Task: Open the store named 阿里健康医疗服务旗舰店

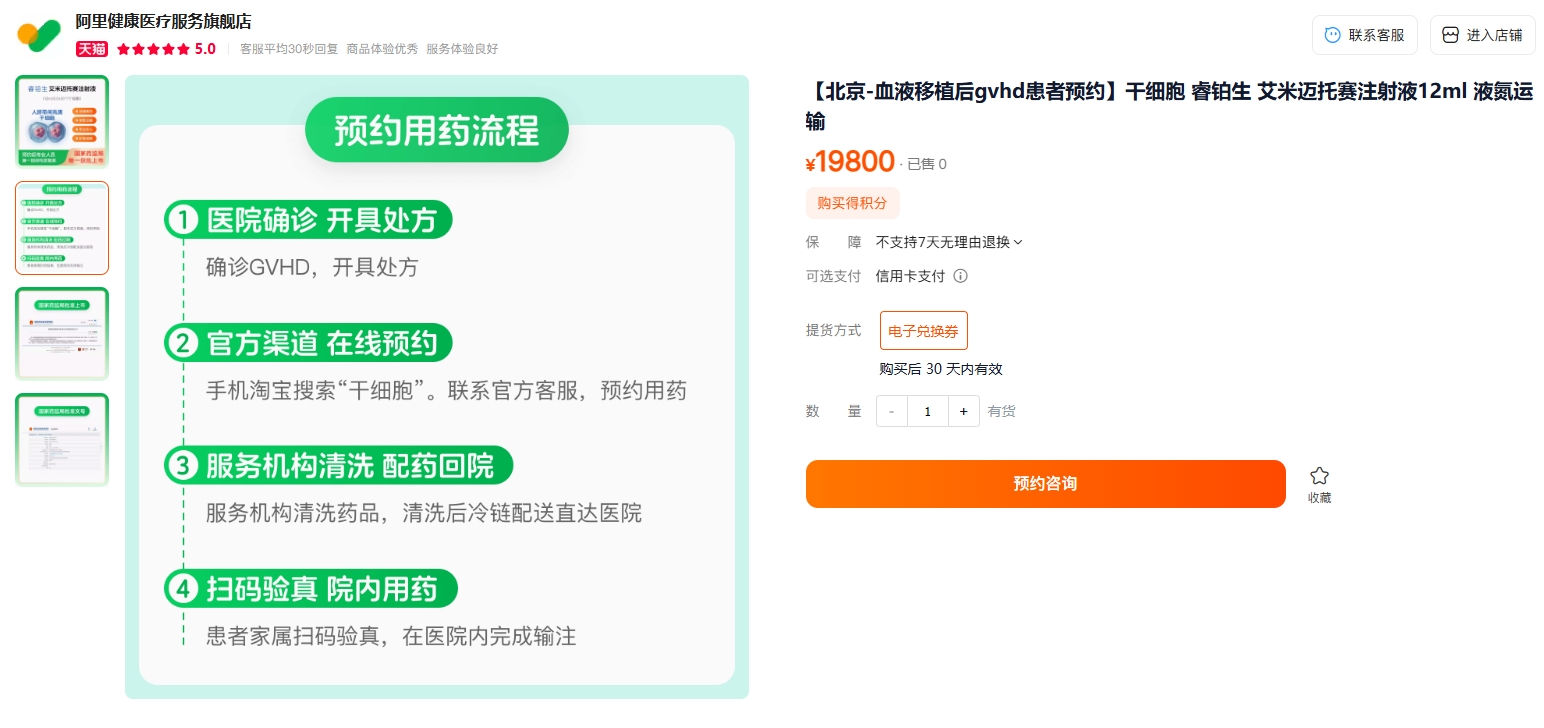Action: (x=162, y=21)
